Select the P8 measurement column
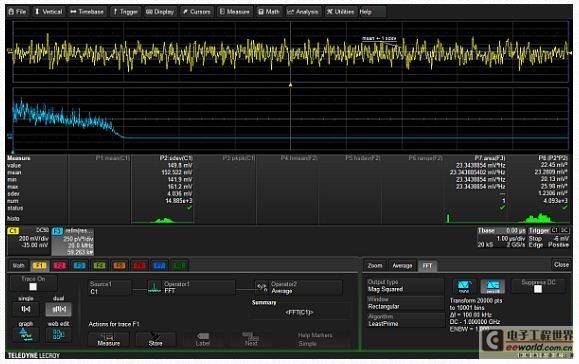 (x=539, y=190)
